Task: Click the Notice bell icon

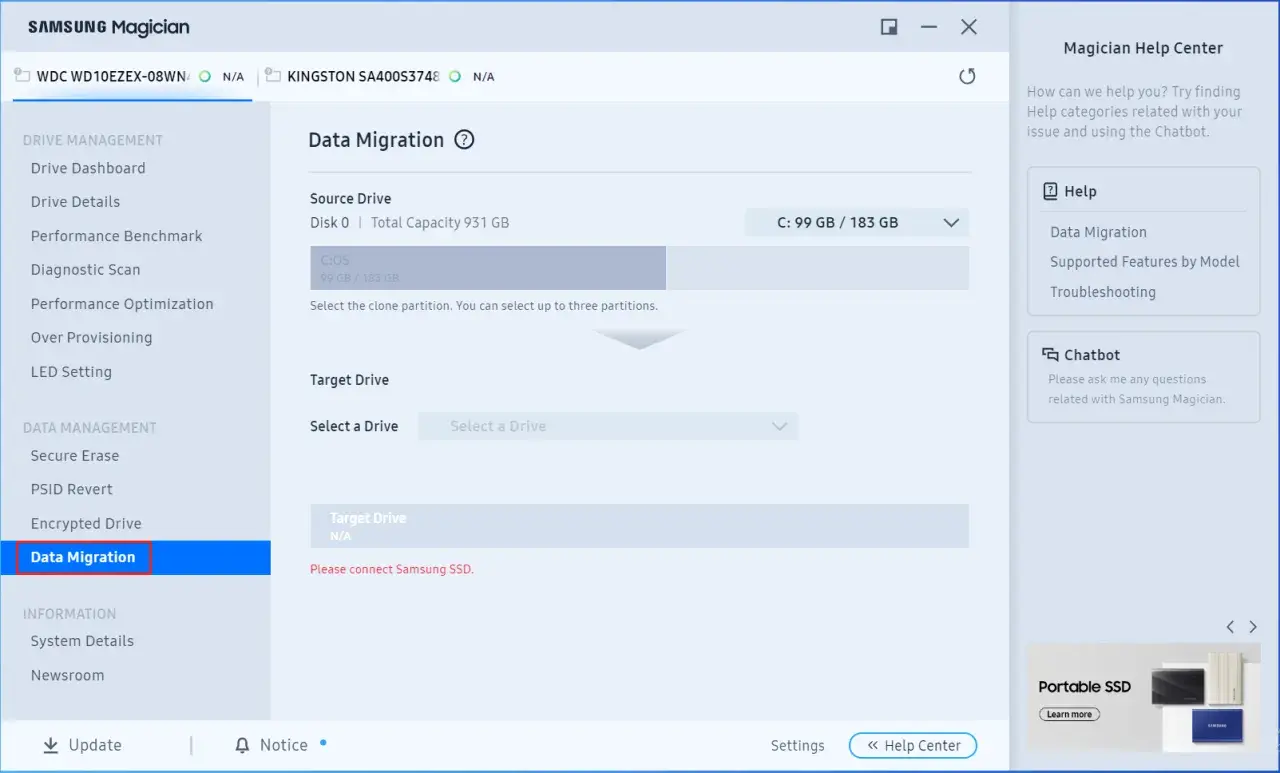Action: [x=242, y=745]
